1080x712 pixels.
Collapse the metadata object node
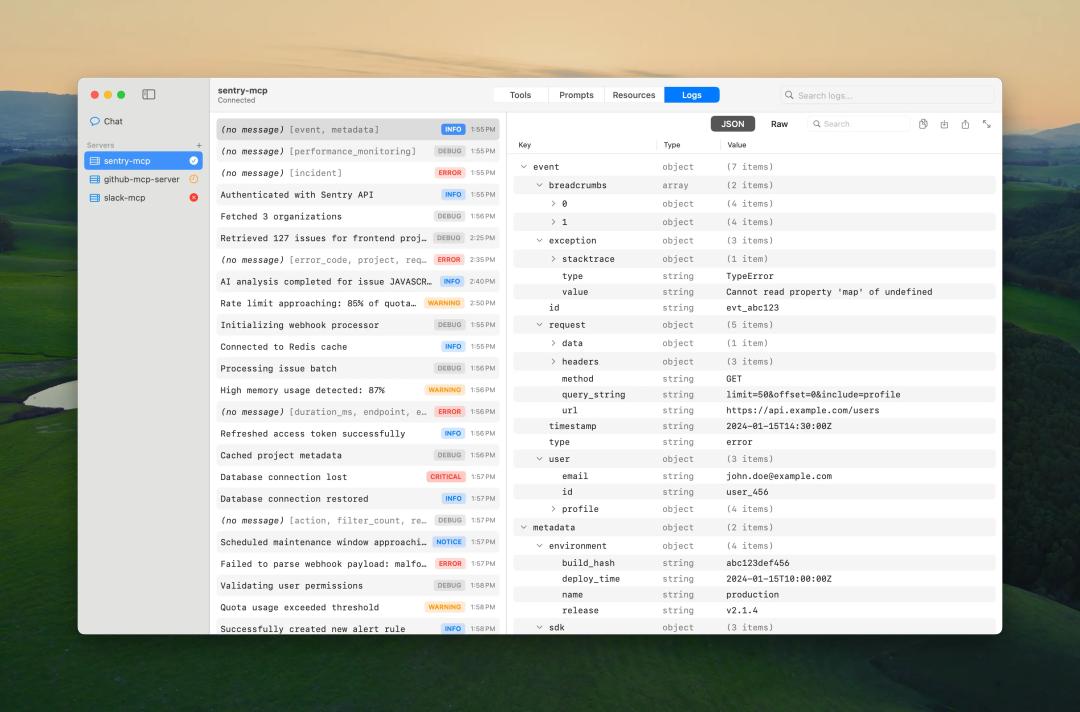523,527
